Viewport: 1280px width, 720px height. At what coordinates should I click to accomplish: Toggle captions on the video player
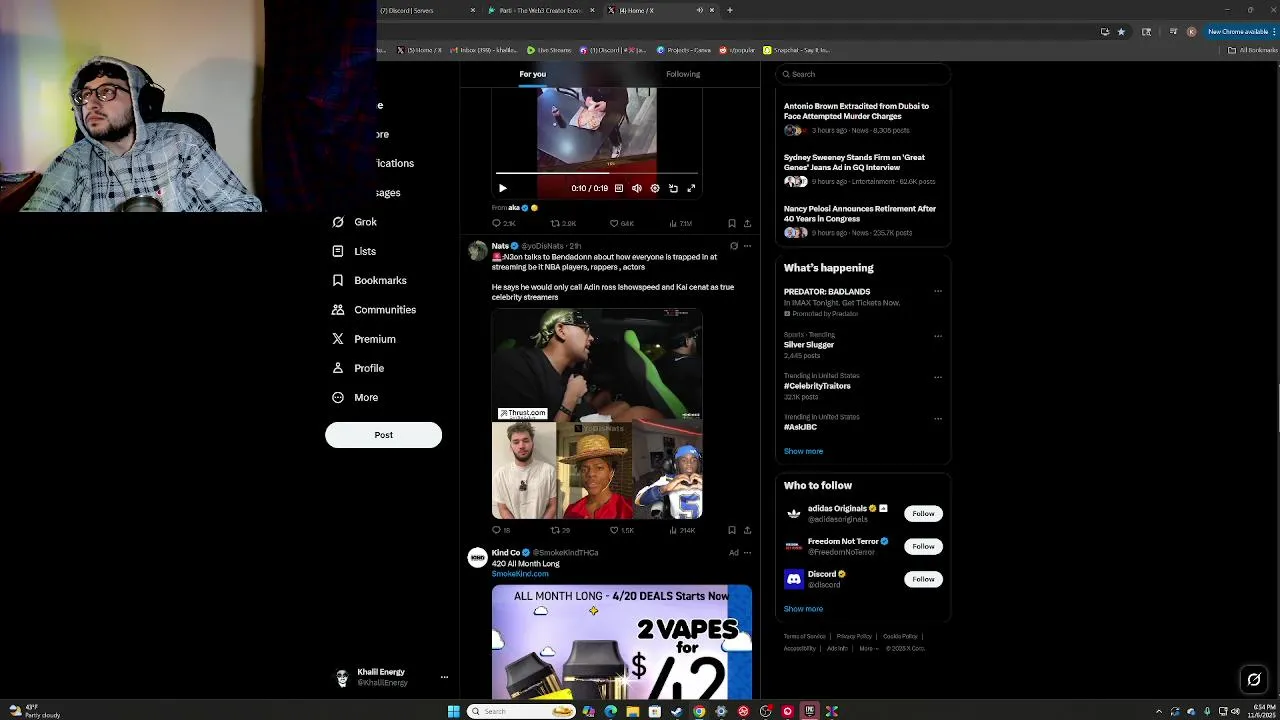click(x=619, y=188)
